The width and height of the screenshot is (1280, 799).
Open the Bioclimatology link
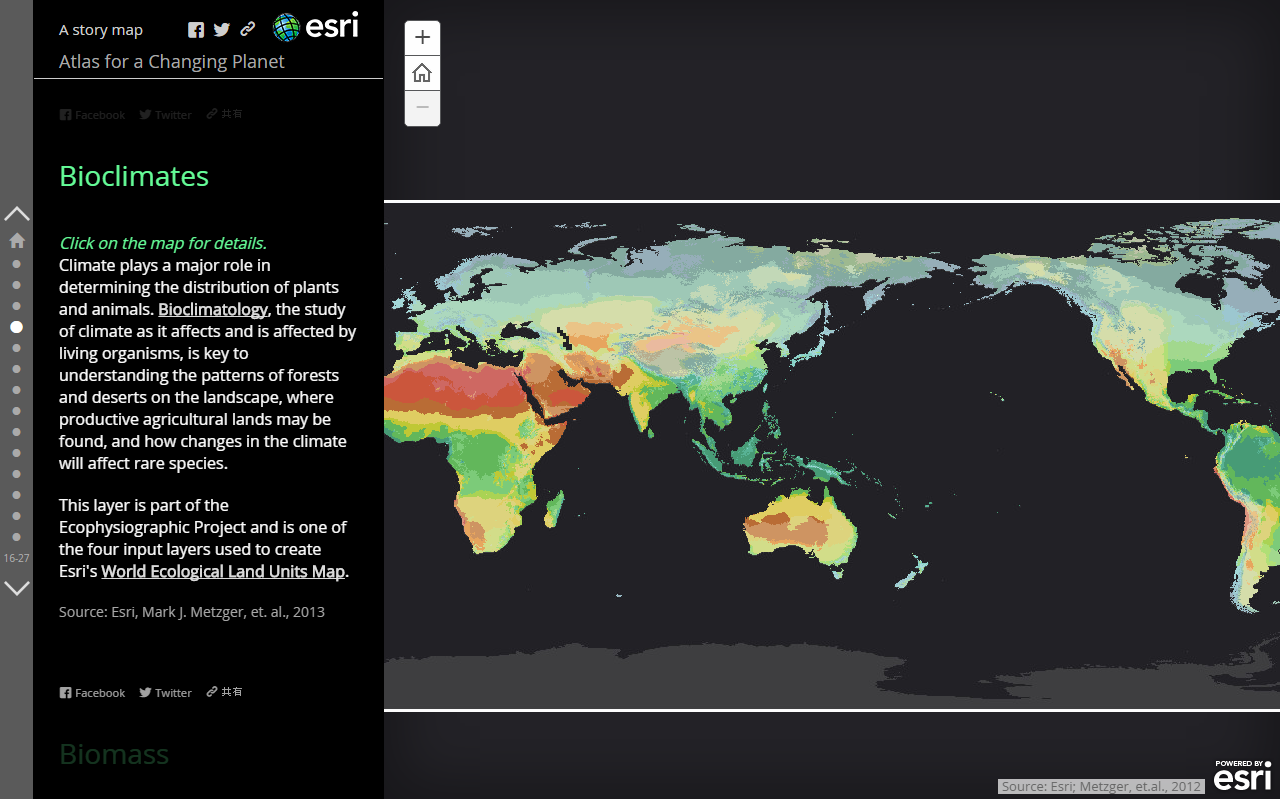pos(213,310)
